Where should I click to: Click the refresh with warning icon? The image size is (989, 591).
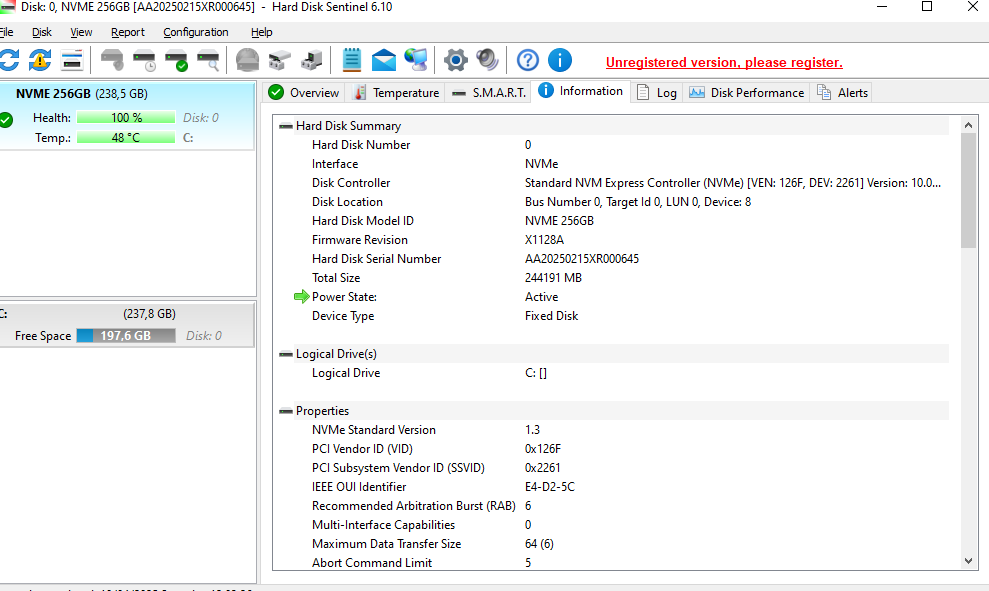point(40,60)
